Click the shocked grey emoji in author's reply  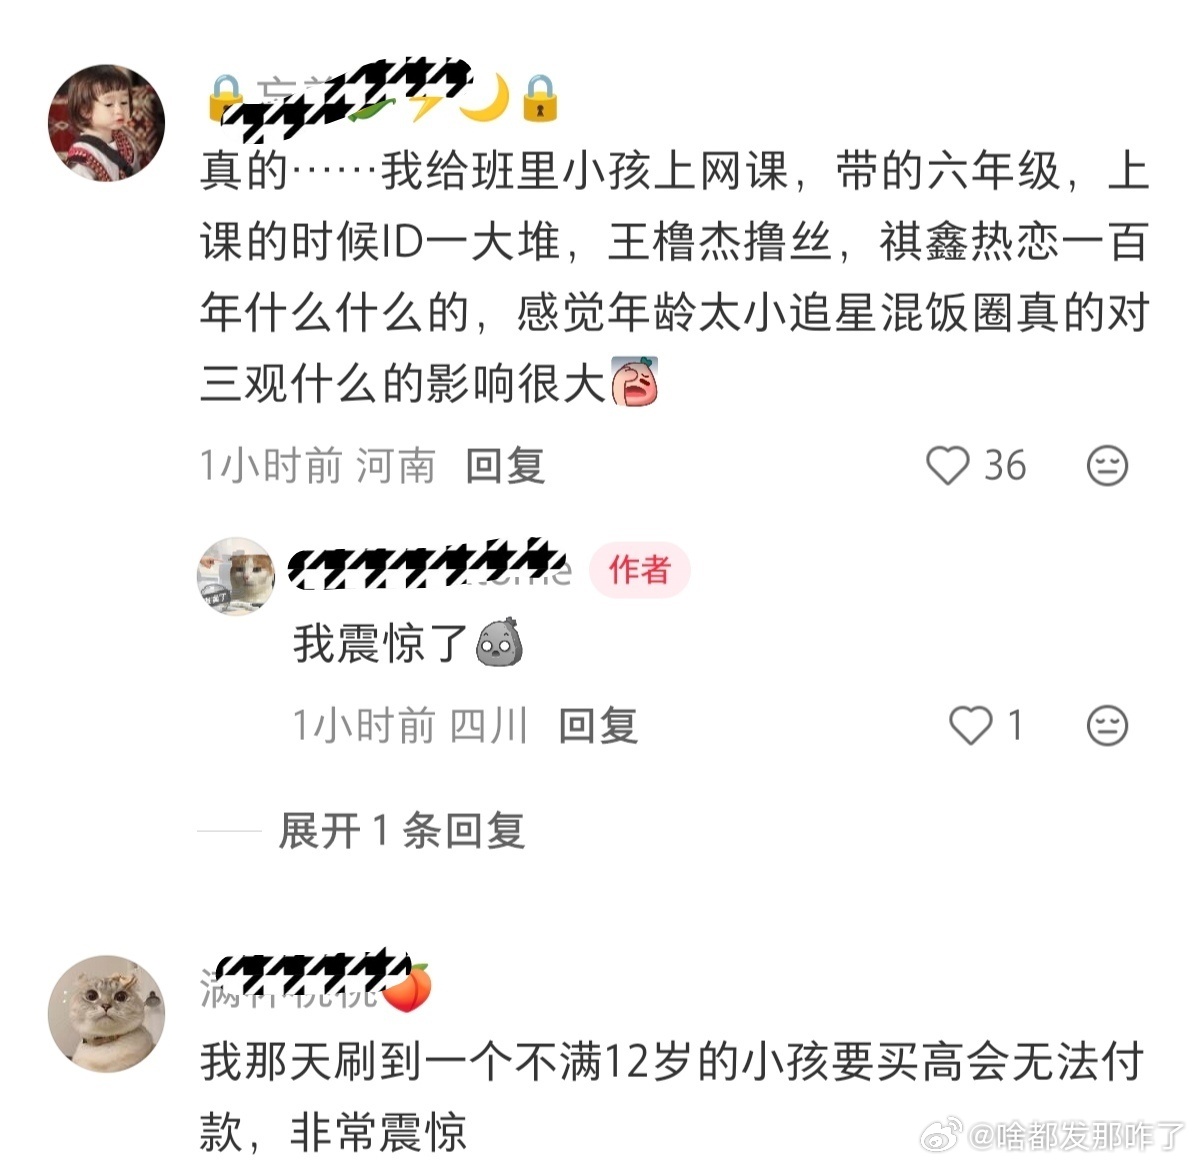[499, 642]
